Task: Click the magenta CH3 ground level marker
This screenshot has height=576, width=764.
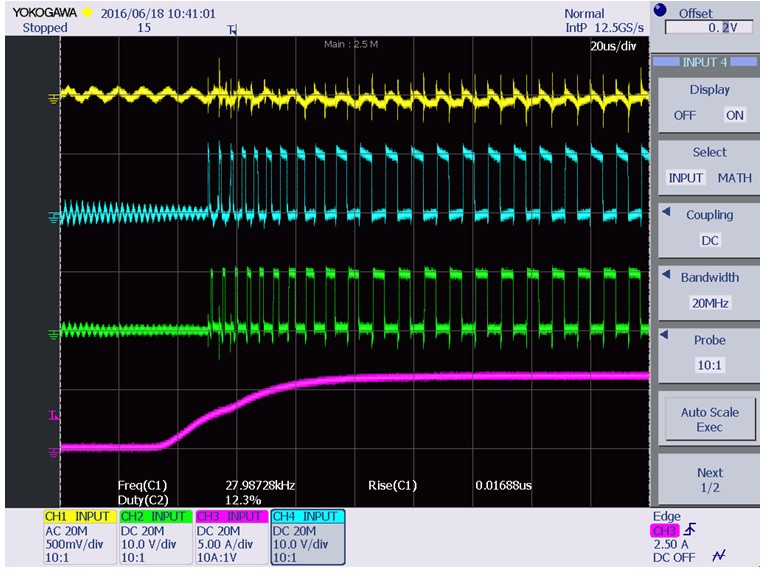Action: click(x=53, y=451)
